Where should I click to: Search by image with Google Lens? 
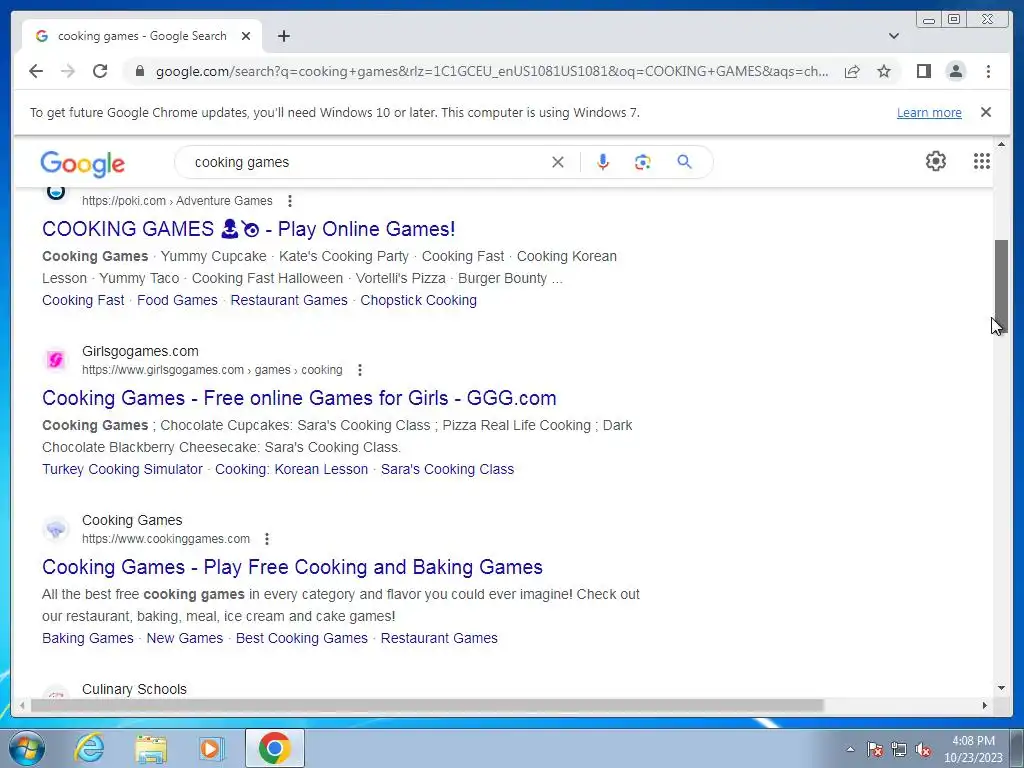point(643,162)
